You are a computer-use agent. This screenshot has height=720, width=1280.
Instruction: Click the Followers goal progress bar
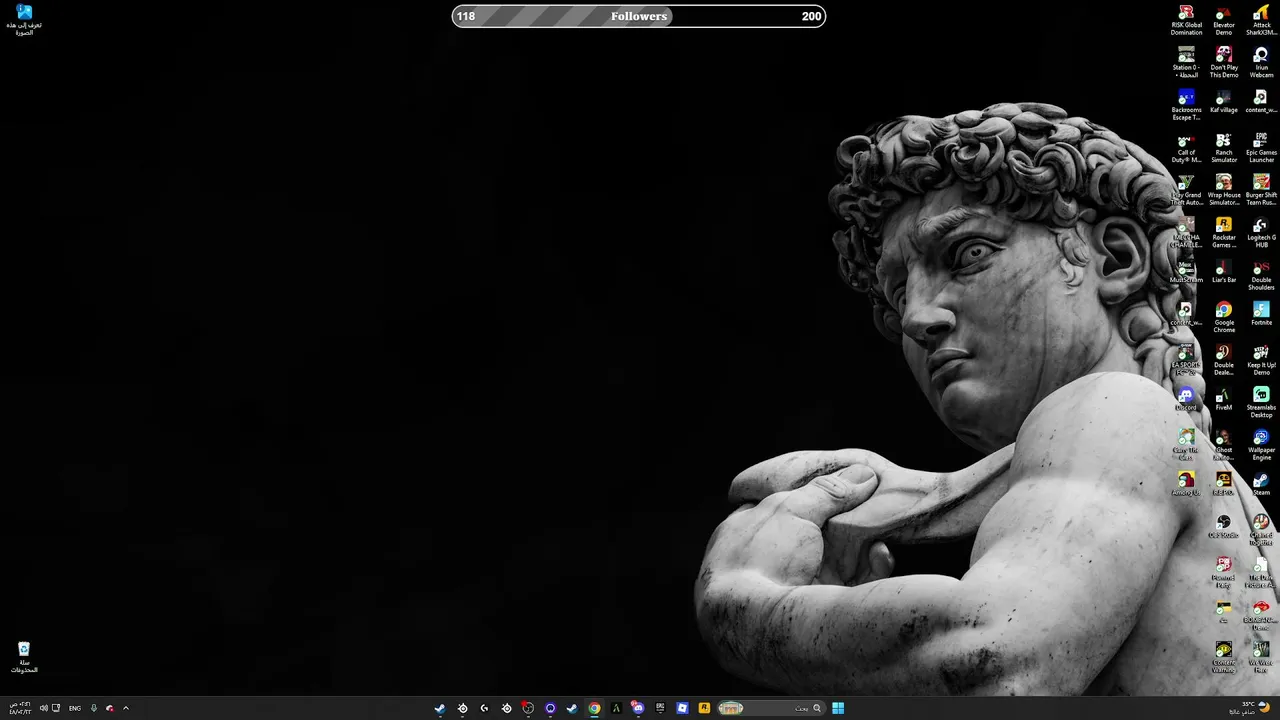click(639, 16)
